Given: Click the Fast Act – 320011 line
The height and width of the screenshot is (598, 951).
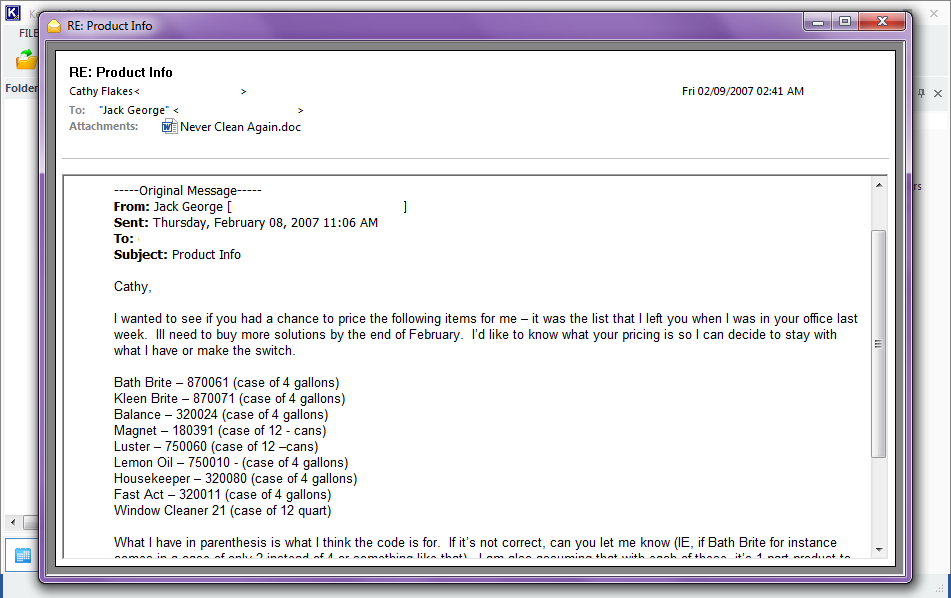Looking at the screenshot, I should click(x=223, y=495).
